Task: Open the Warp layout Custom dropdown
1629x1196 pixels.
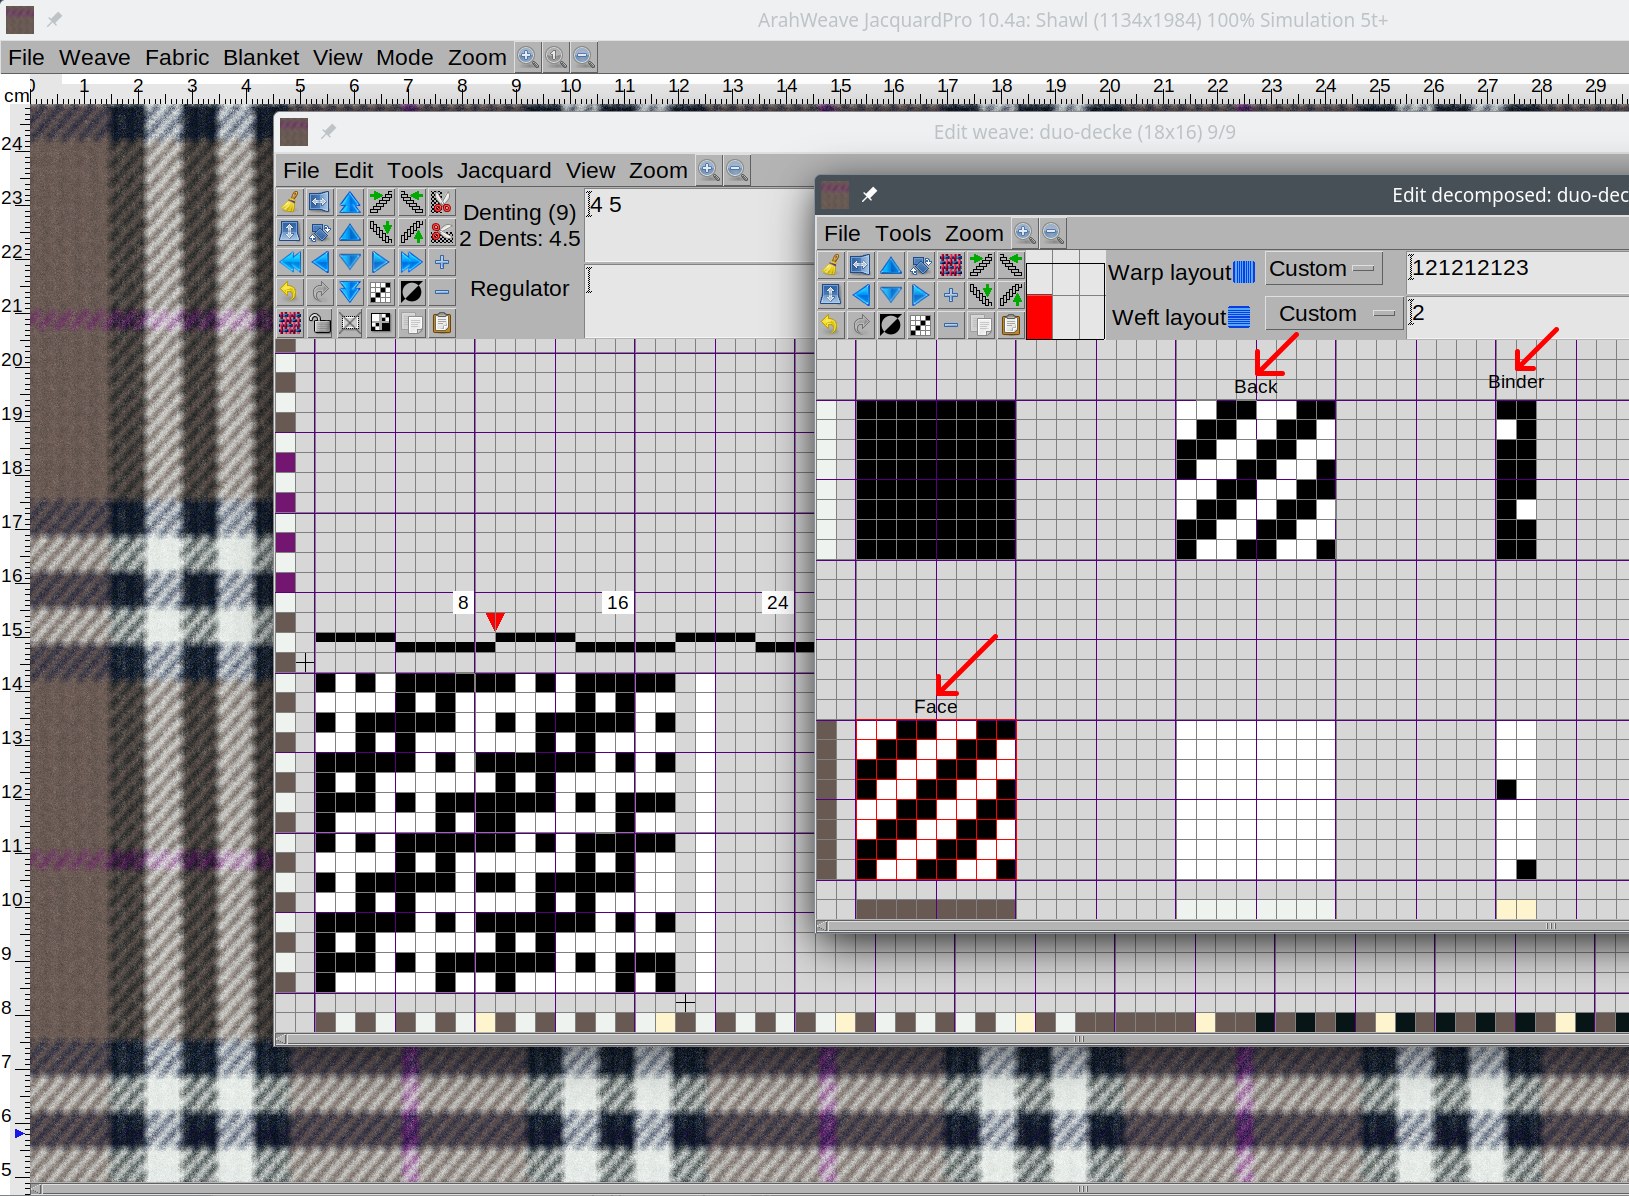Action: tap(1322, 269)
